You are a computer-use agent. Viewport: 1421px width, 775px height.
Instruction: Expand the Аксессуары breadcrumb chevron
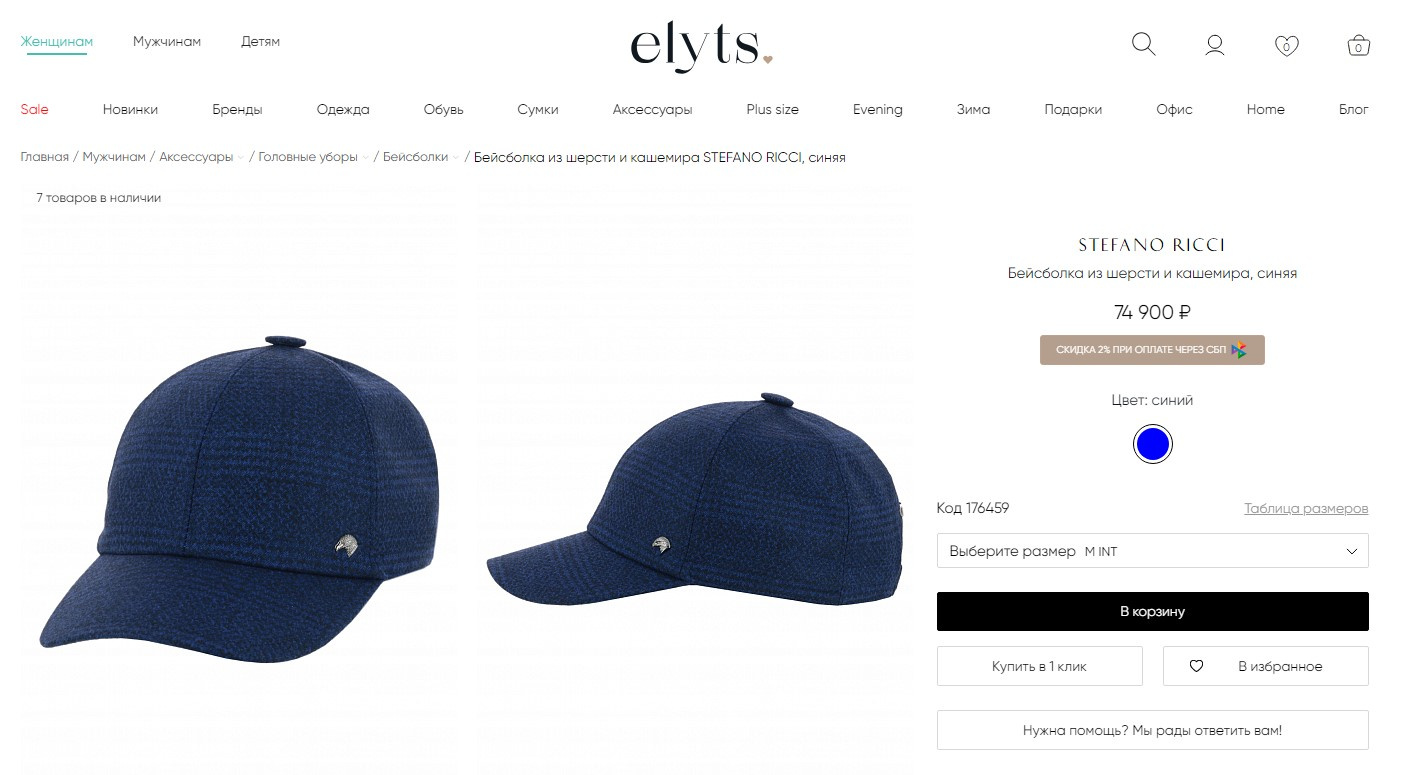point(241,157)
